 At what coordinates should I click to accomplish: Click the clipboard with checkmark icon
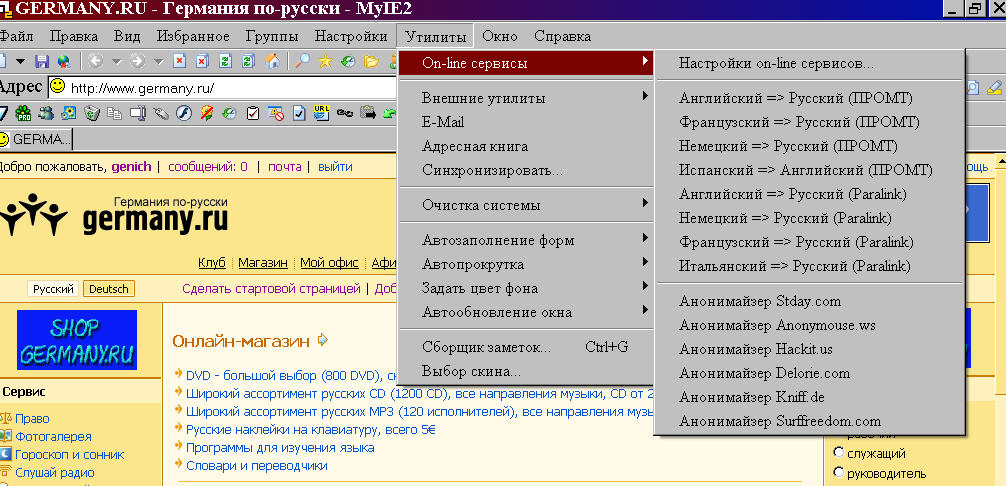tap(253, 113)
